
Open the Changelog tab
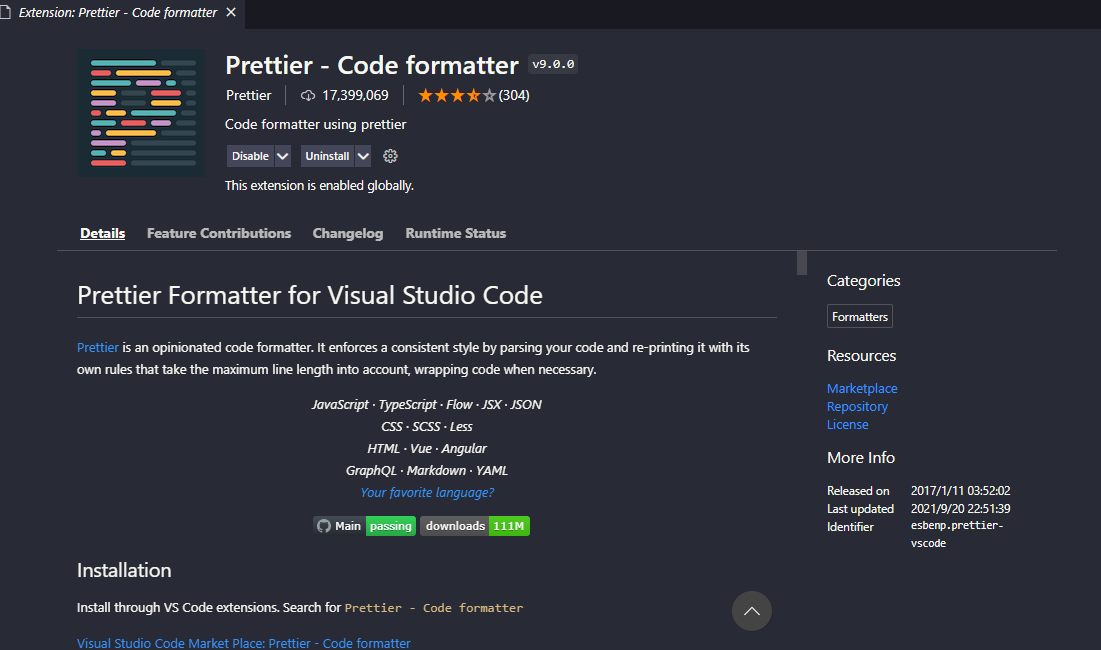pyautogui.click(x=348, y=233)
